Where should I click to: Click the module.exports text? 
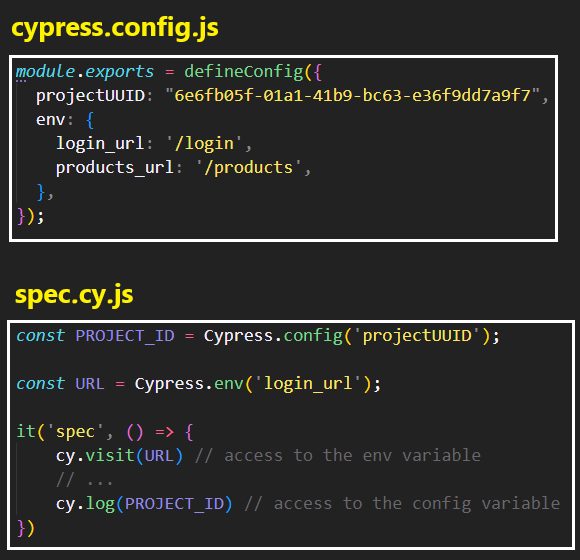point(85,72)
